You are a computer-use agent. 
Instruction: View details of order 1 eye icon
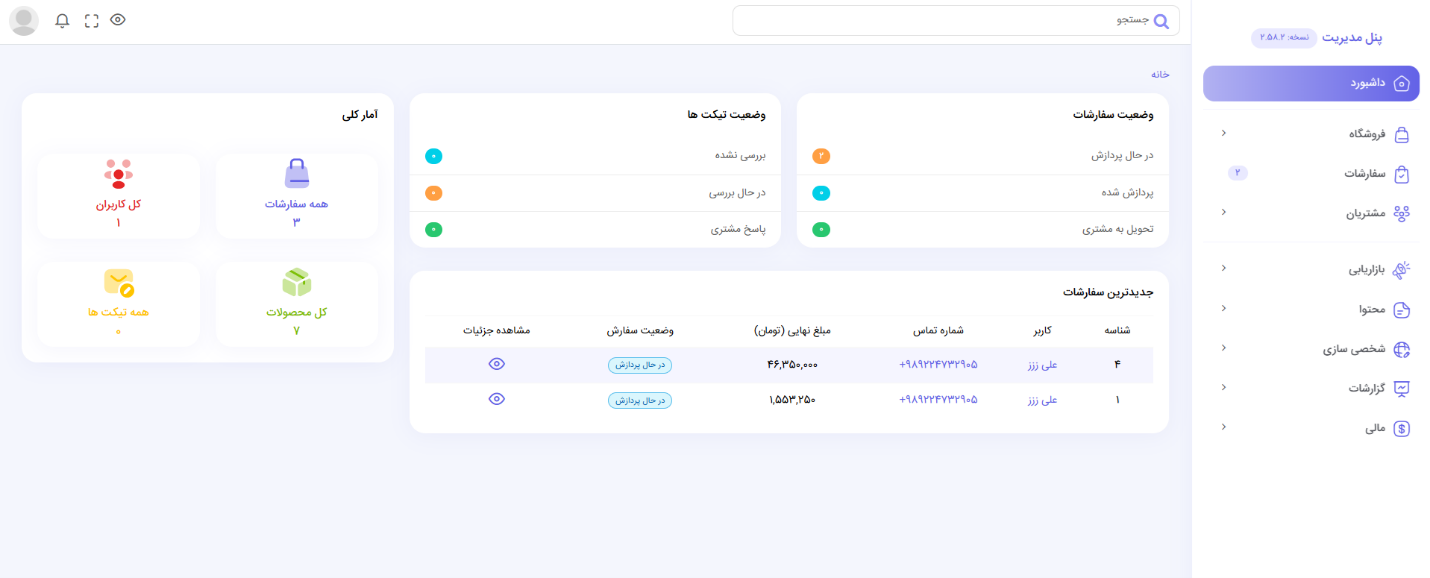[x=496, y=399]
